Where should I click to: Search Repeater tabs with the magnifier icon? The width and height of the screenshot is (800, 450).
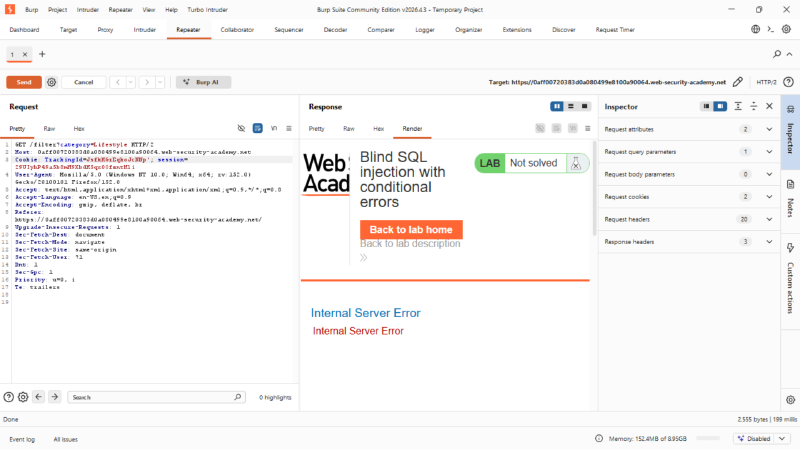click(777, 54)
